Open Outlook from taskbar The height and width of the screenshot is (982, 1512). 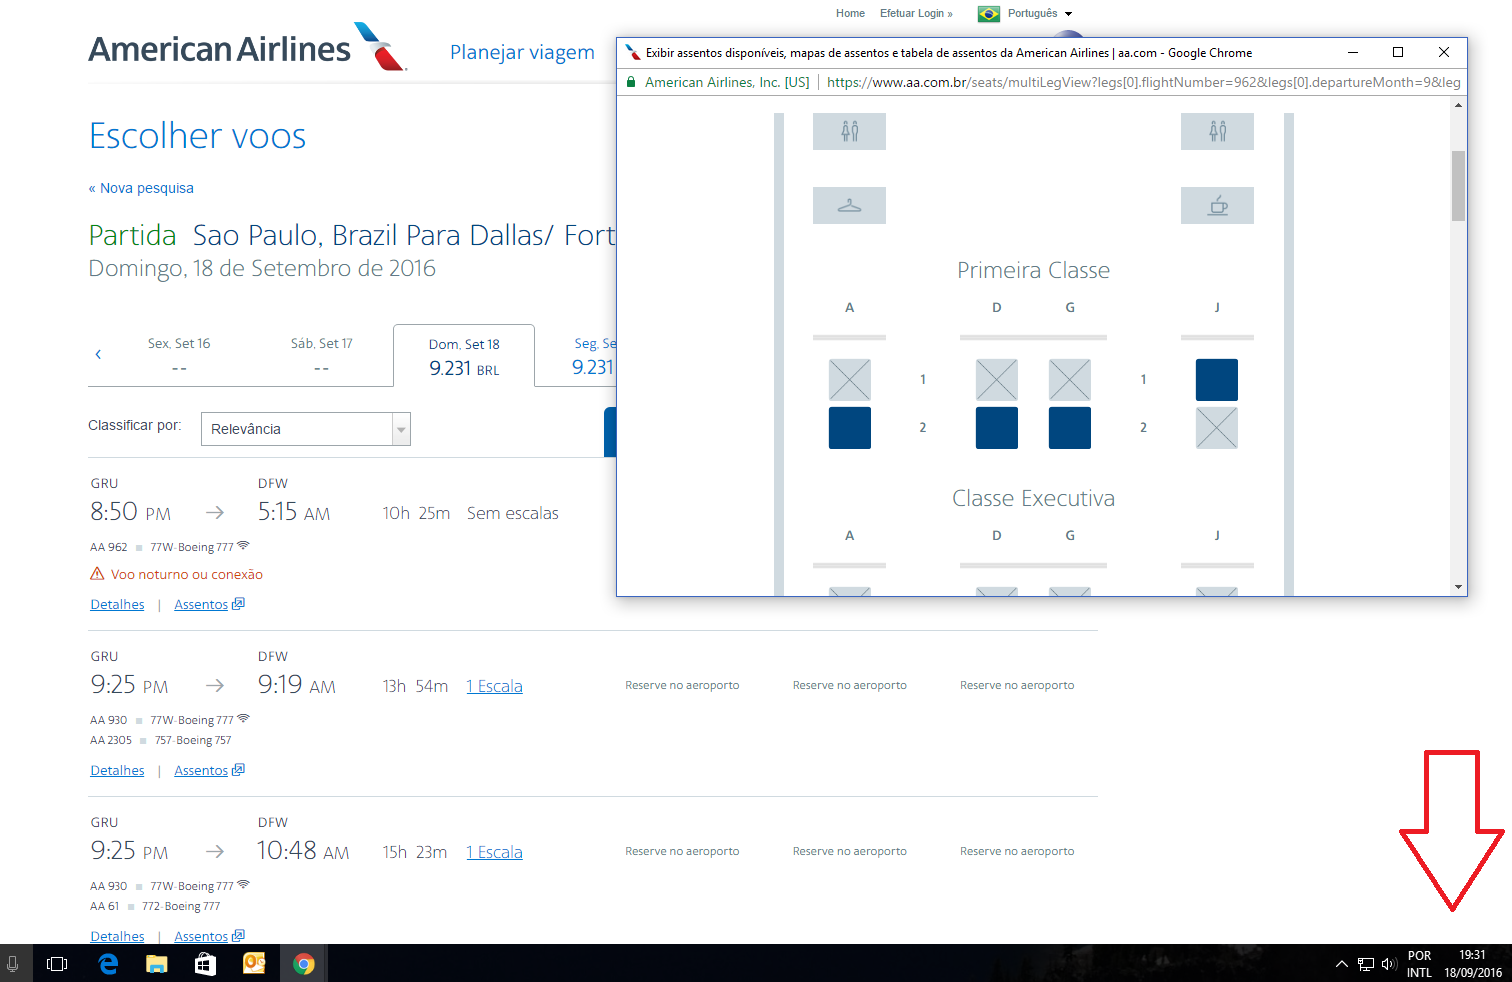254,963
